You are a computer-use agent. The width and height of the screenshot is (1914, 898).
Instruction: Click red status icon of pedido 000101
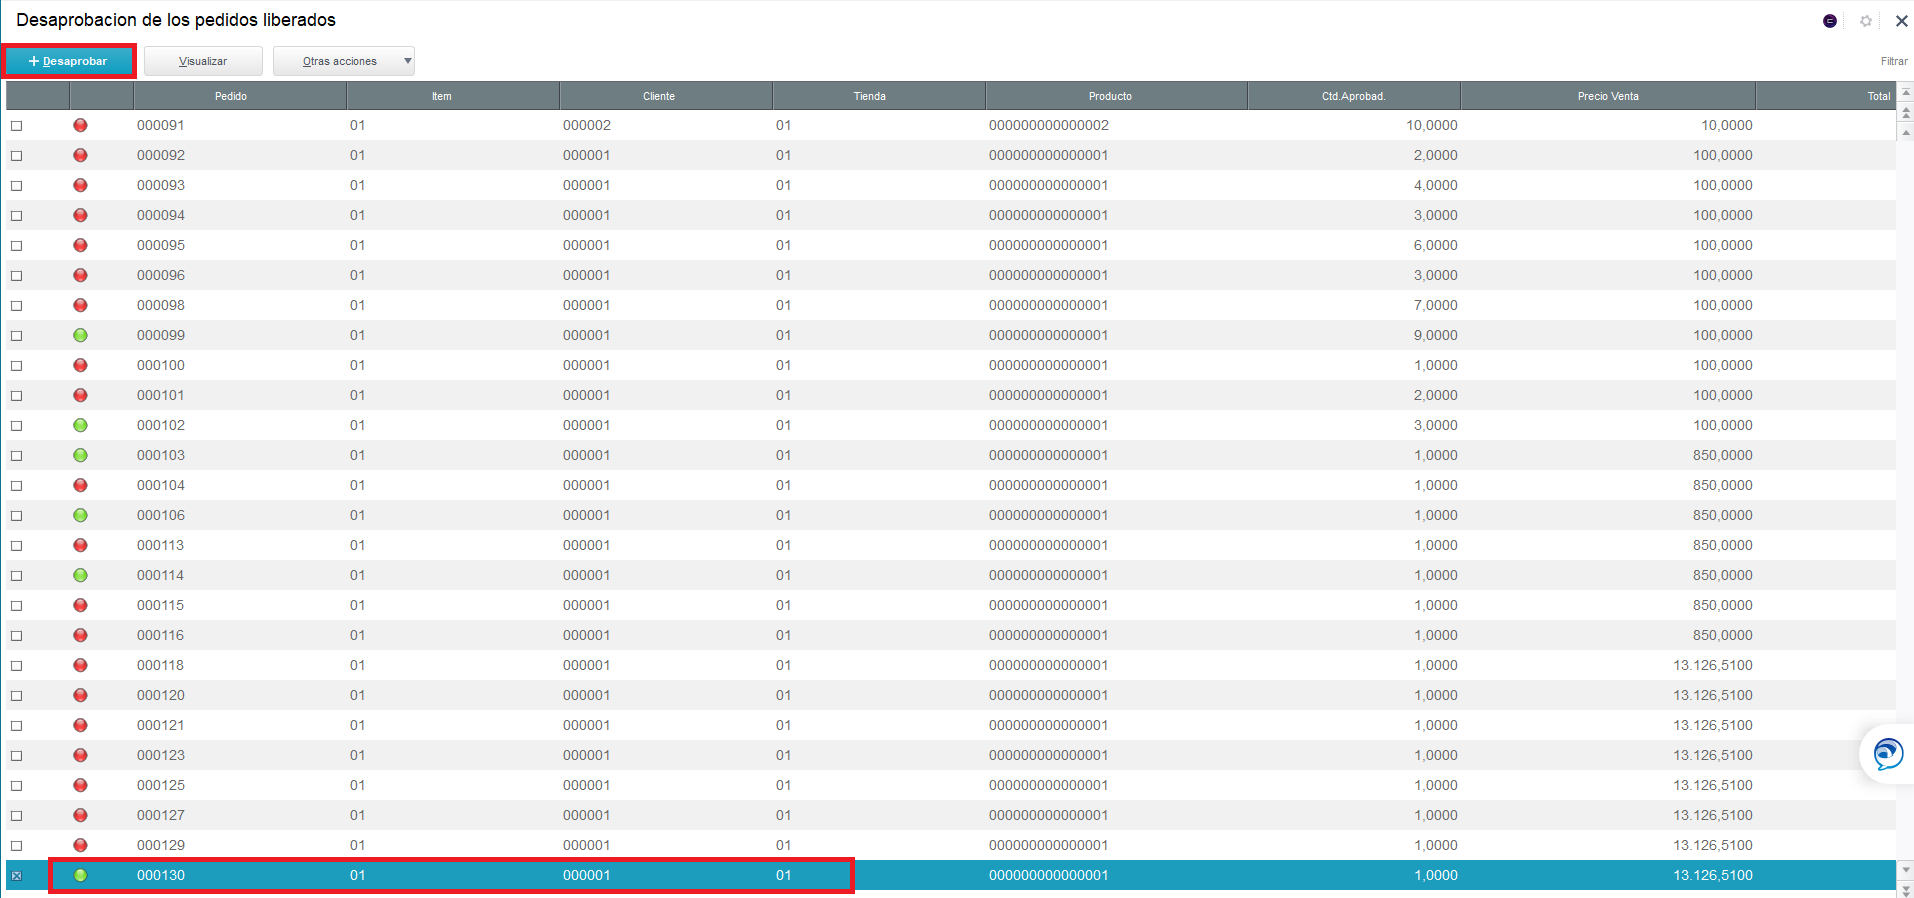80,395
